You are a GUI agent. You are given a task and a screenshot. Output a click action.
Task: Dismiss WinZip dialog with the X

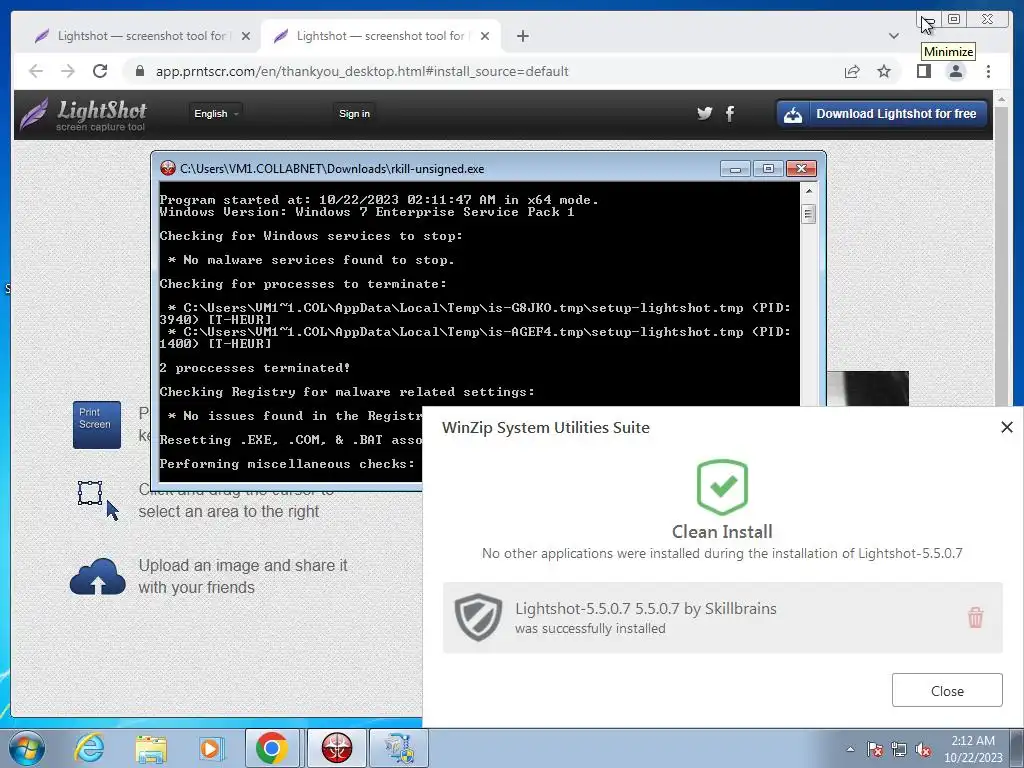pos(1006,427)
